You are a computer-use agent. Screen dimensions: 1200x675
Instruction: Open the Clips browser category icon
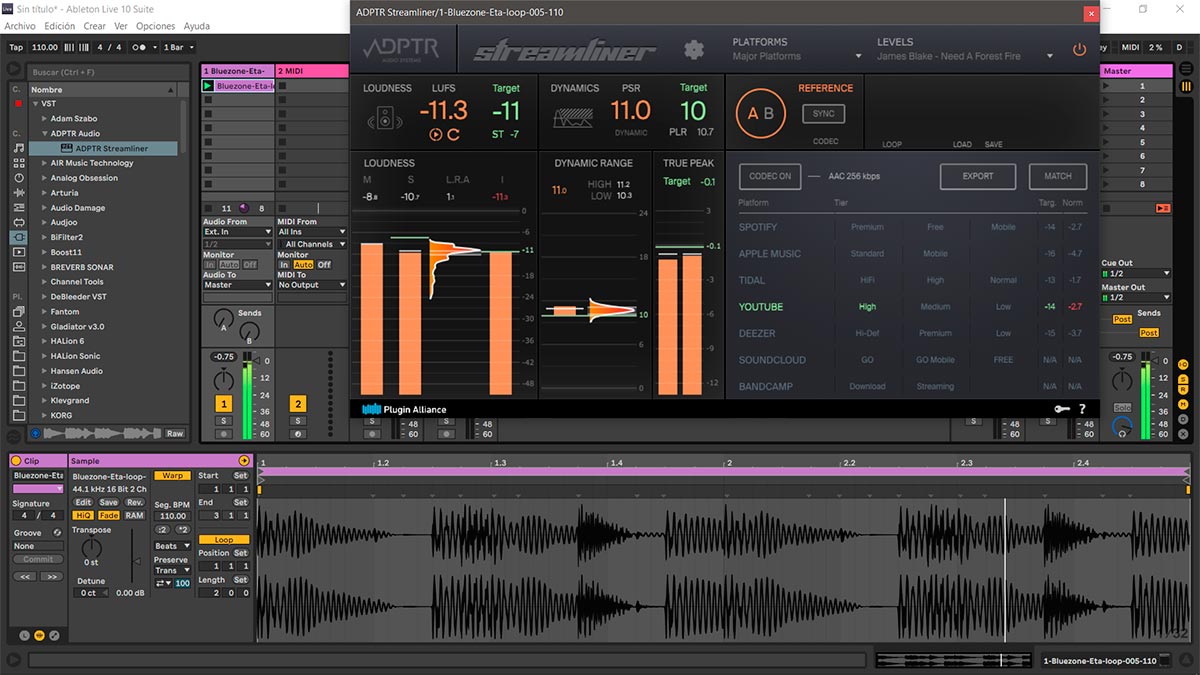[x=18, y=252]
